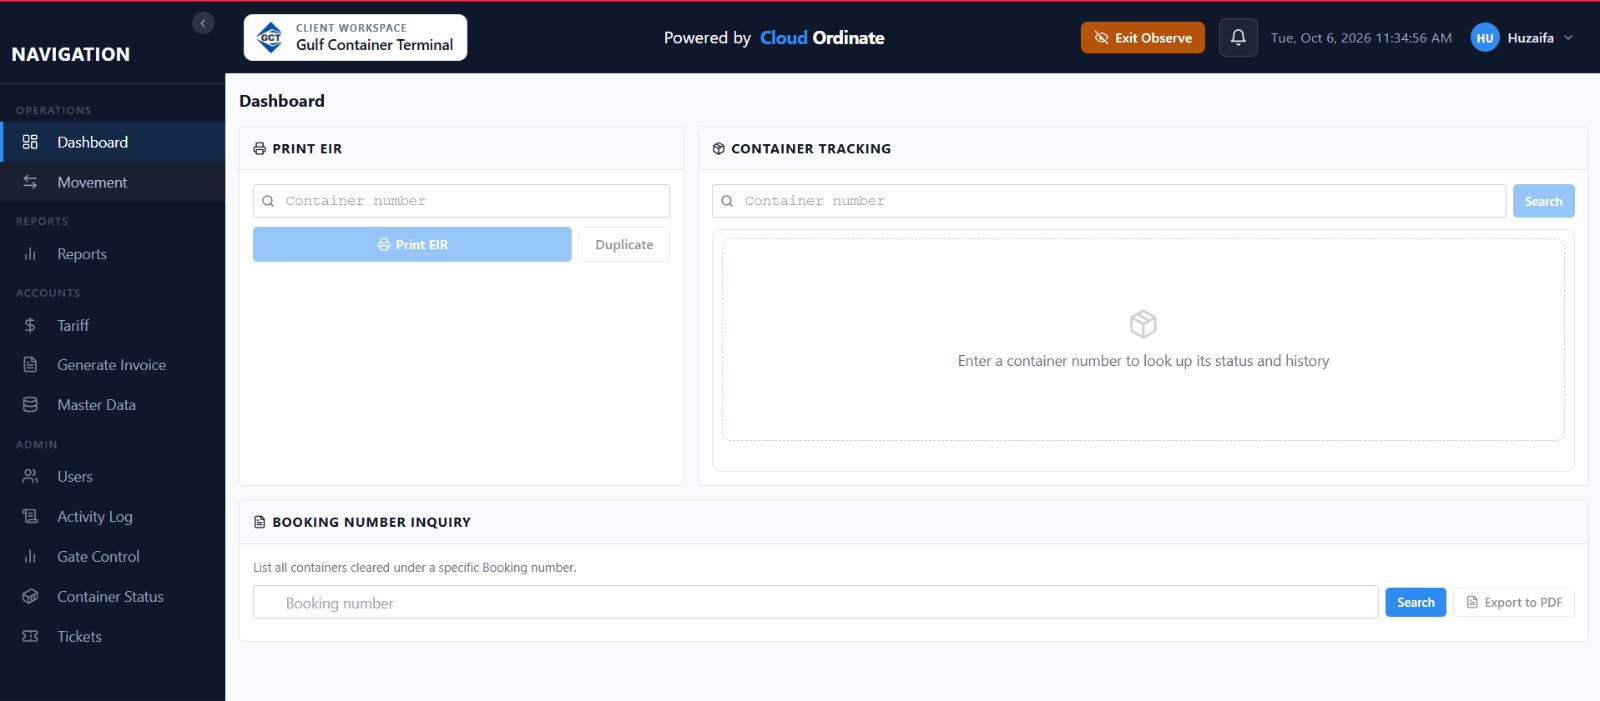Open the Dashboard menu item

click(113, 142)
